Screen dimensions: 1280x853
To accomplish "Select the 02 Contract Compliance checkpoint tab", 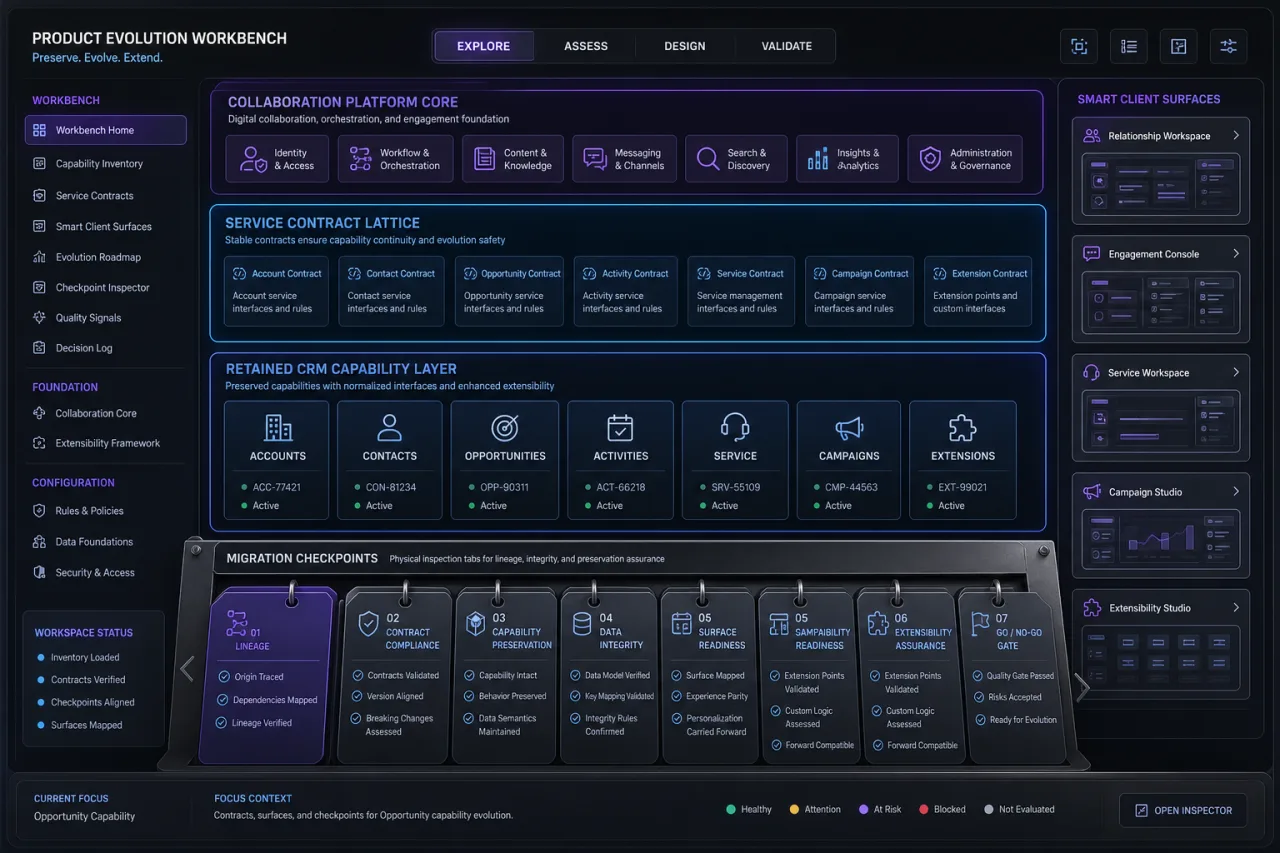I will [396, 676].
